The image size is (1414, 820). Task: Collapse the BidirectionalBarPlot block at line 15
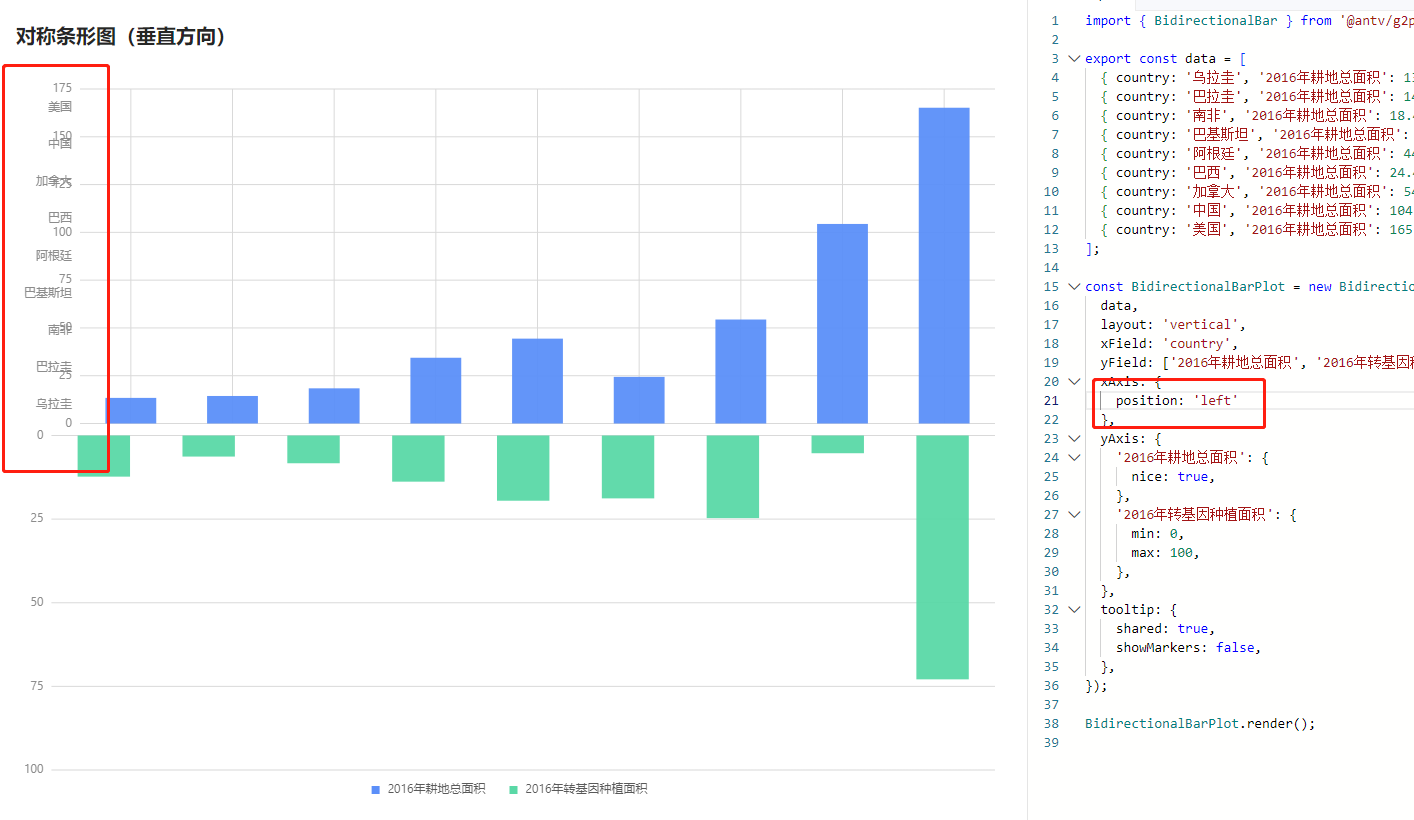(1073, 286)
